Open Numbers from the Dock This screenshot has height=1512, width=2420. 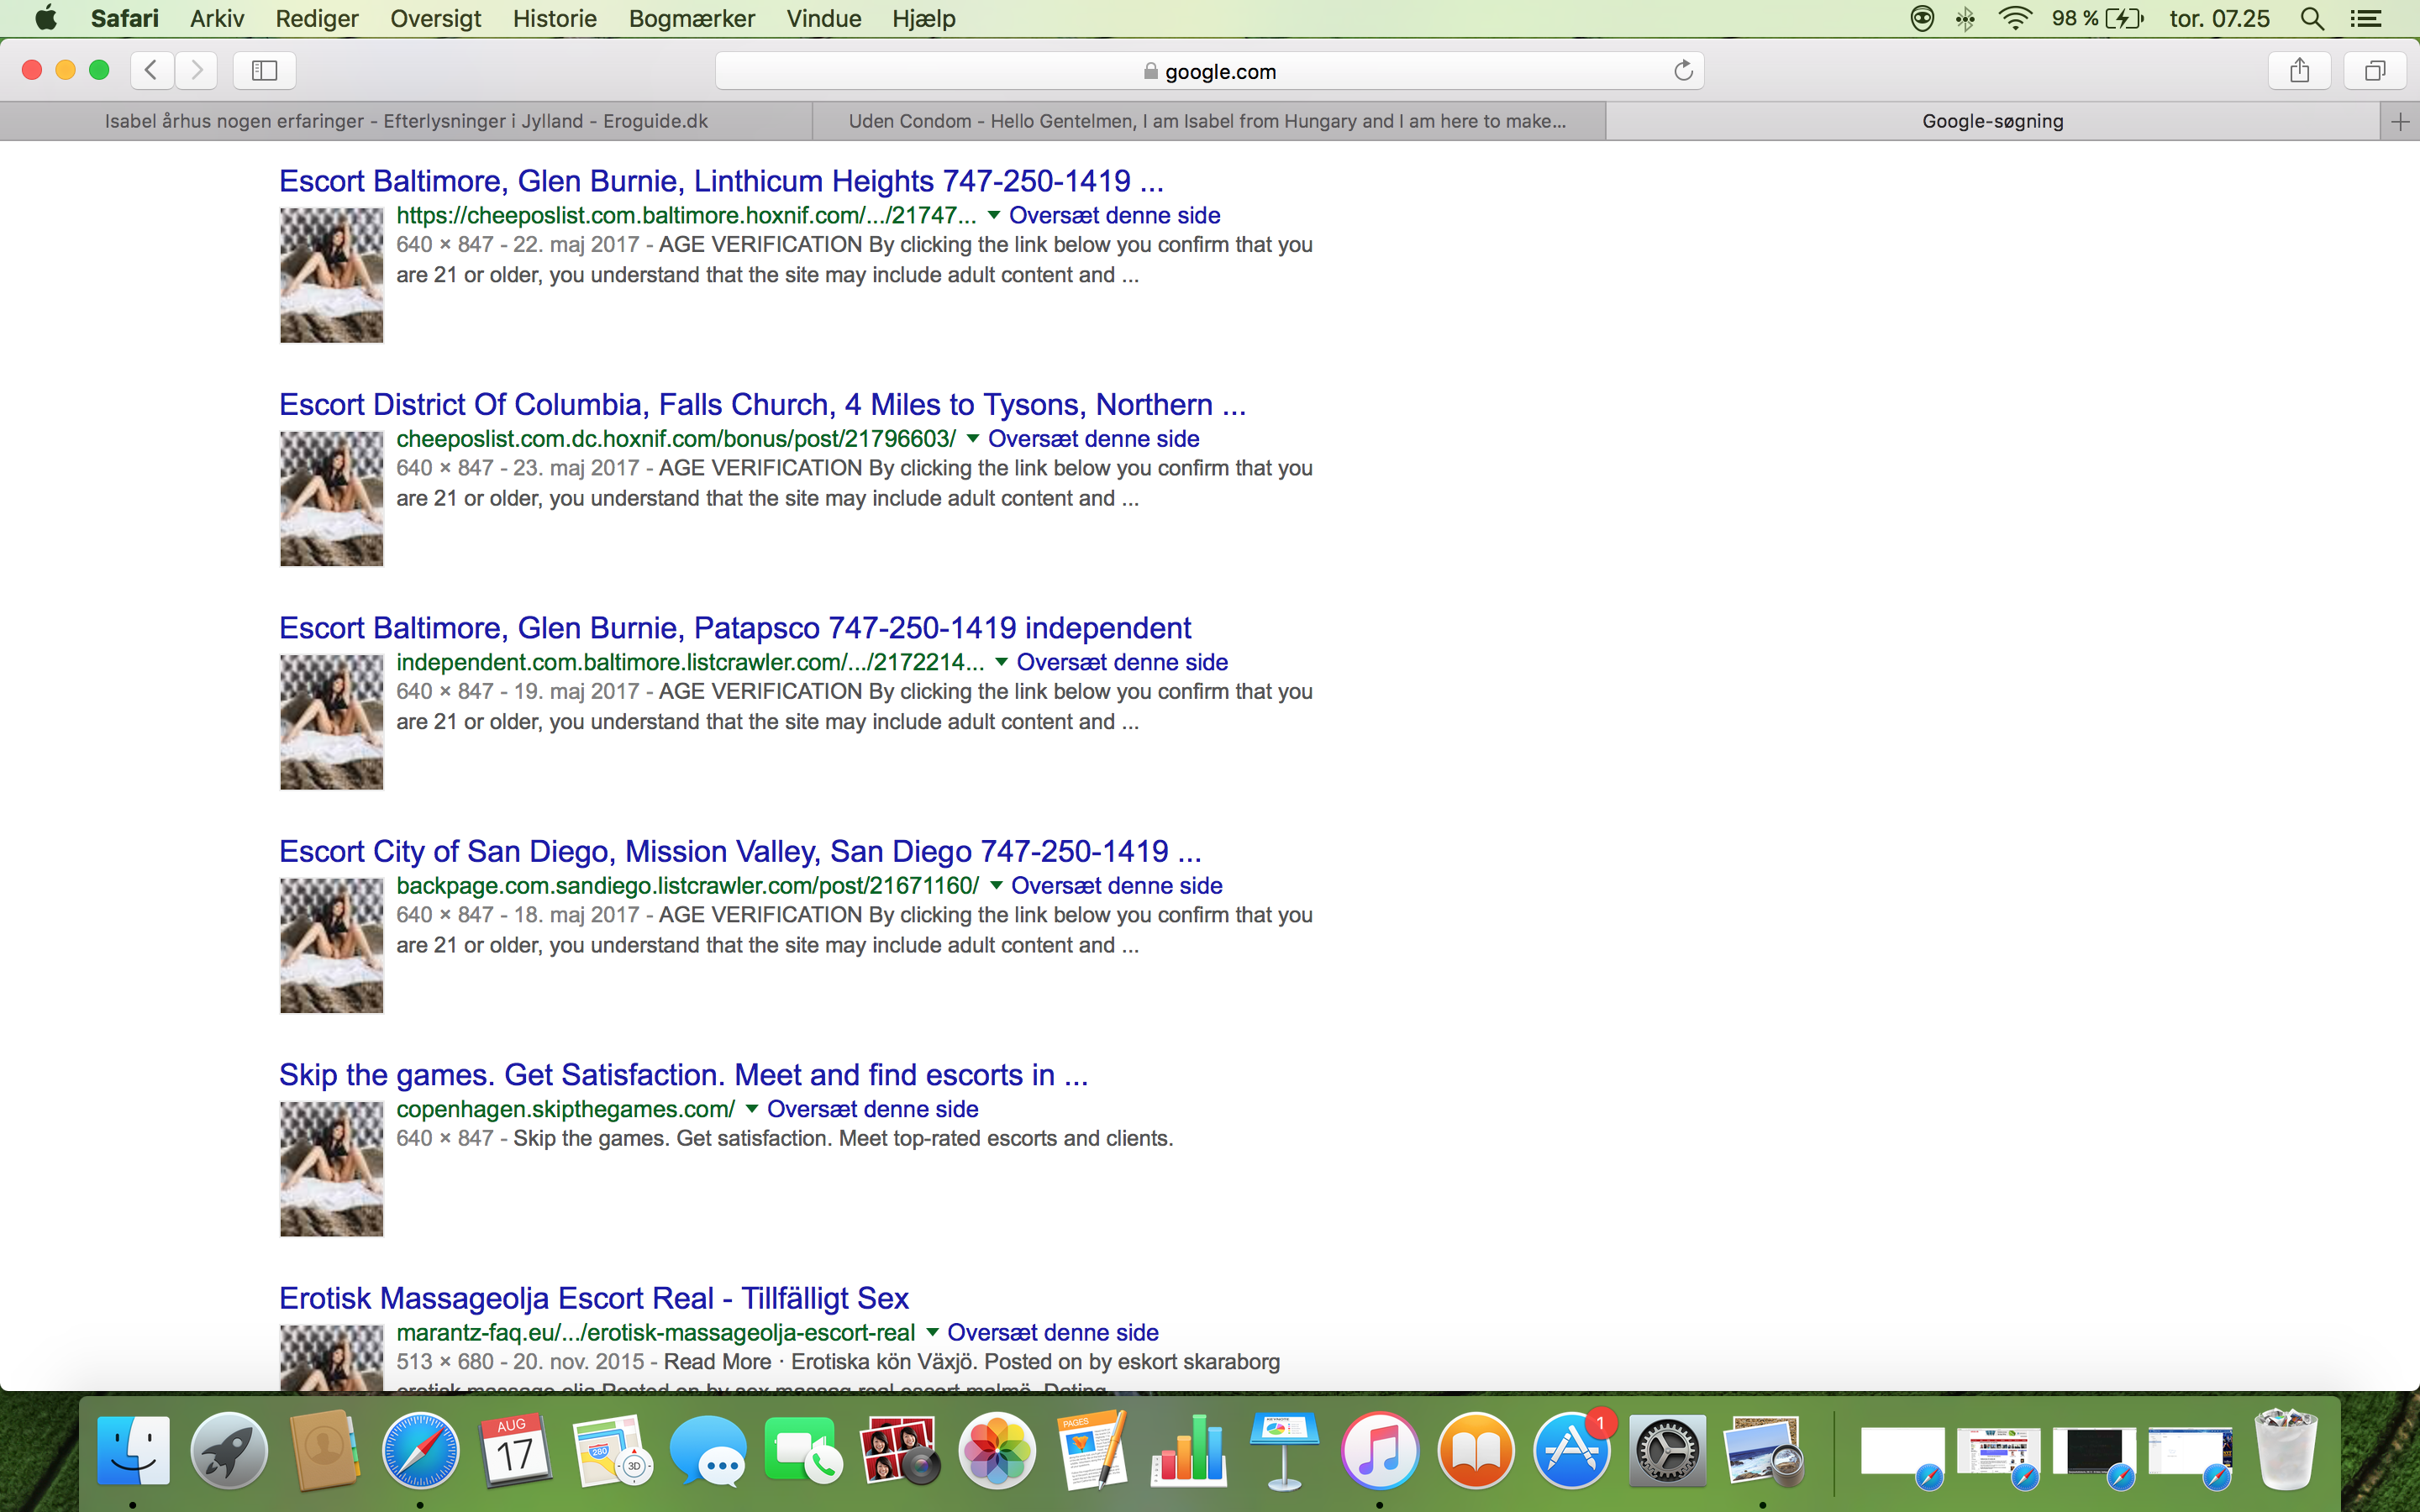click(x=1188, y=1451)
